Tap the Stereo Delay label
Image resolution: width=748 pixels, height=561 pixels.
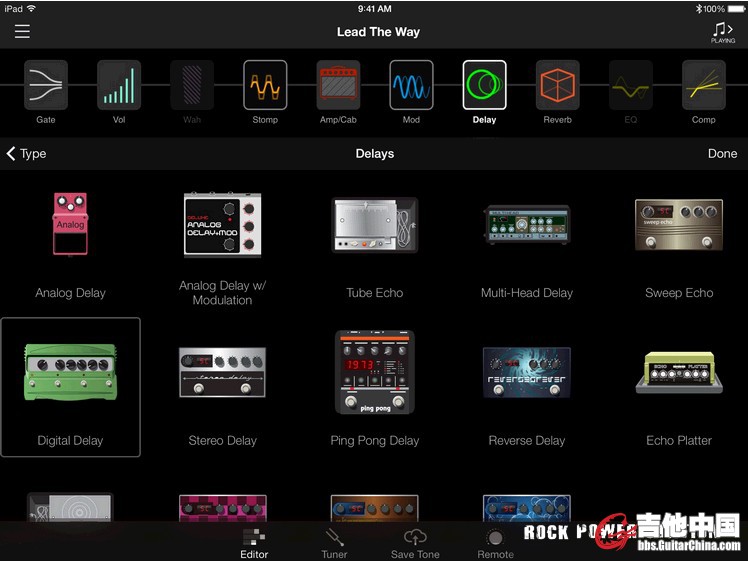point(222,440)
